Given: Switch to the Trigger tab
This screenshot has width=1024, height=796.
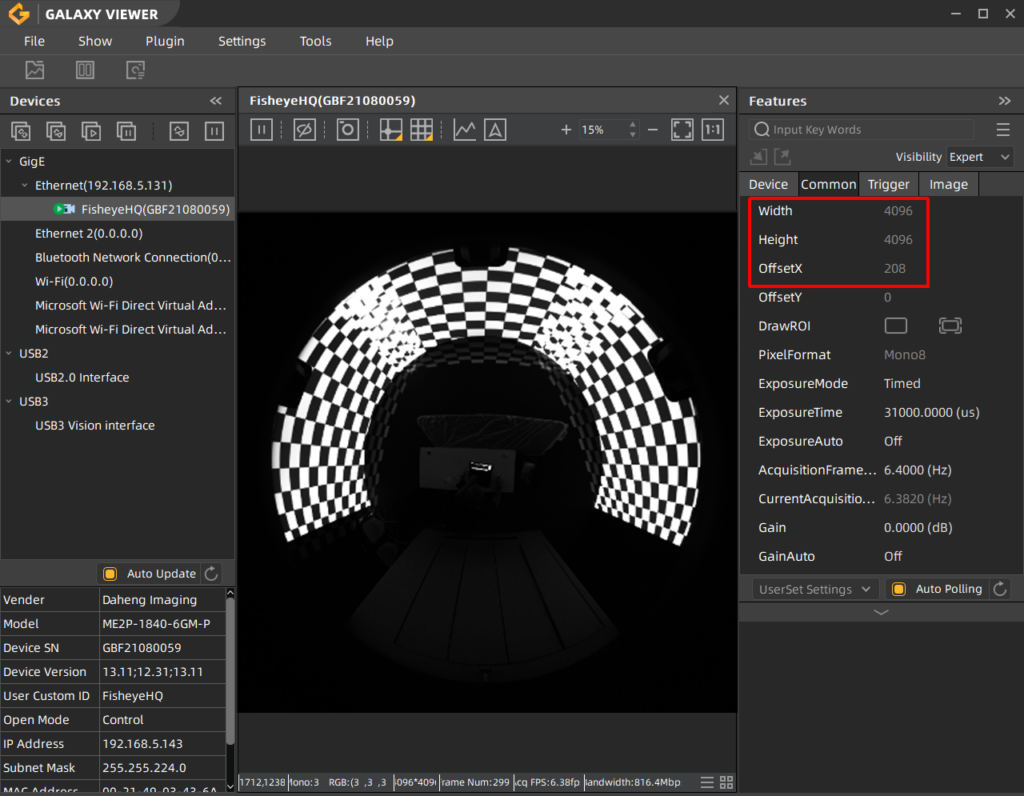Looking at the screenshot, I should point(888,184).
